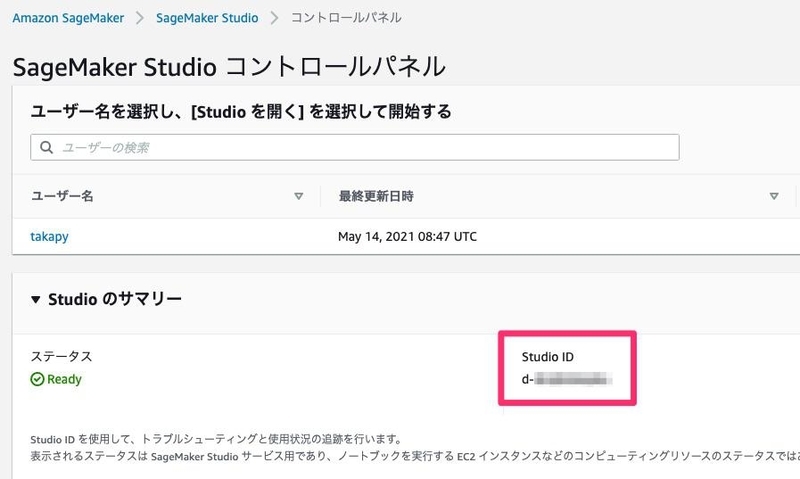Click the green Ready status icon
Viewport: 800px width, 479px height.
pyautogui.click(x=37, y=379)
